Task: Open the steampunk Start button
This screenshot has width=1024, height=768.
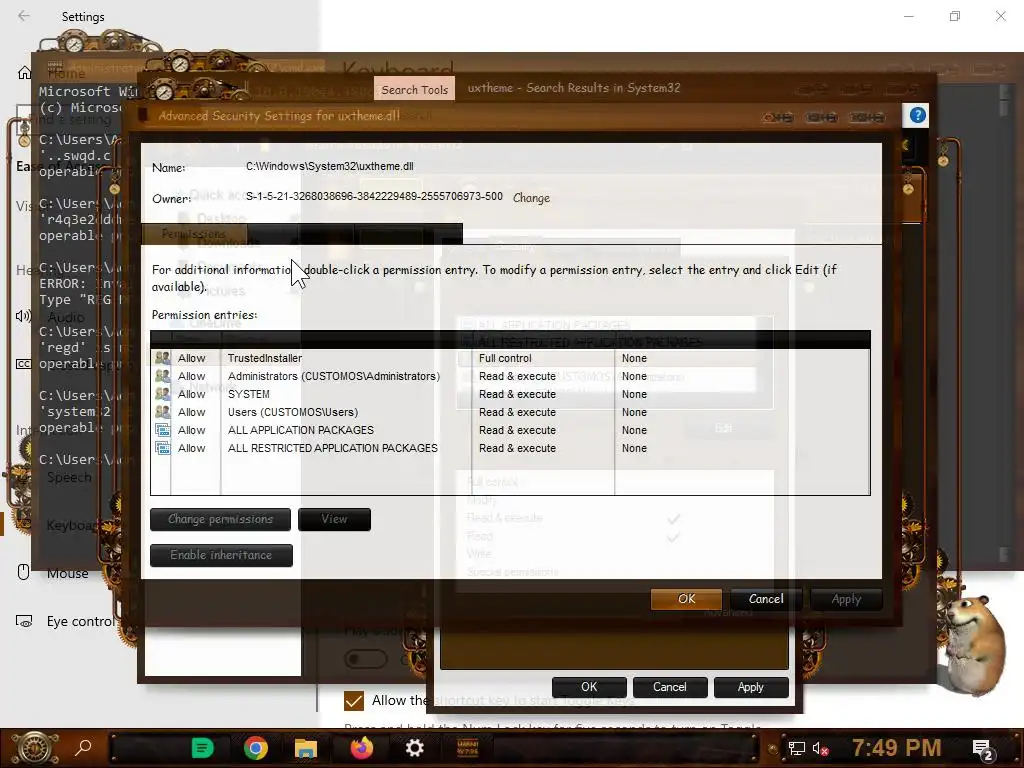Action: click(34, 748)
